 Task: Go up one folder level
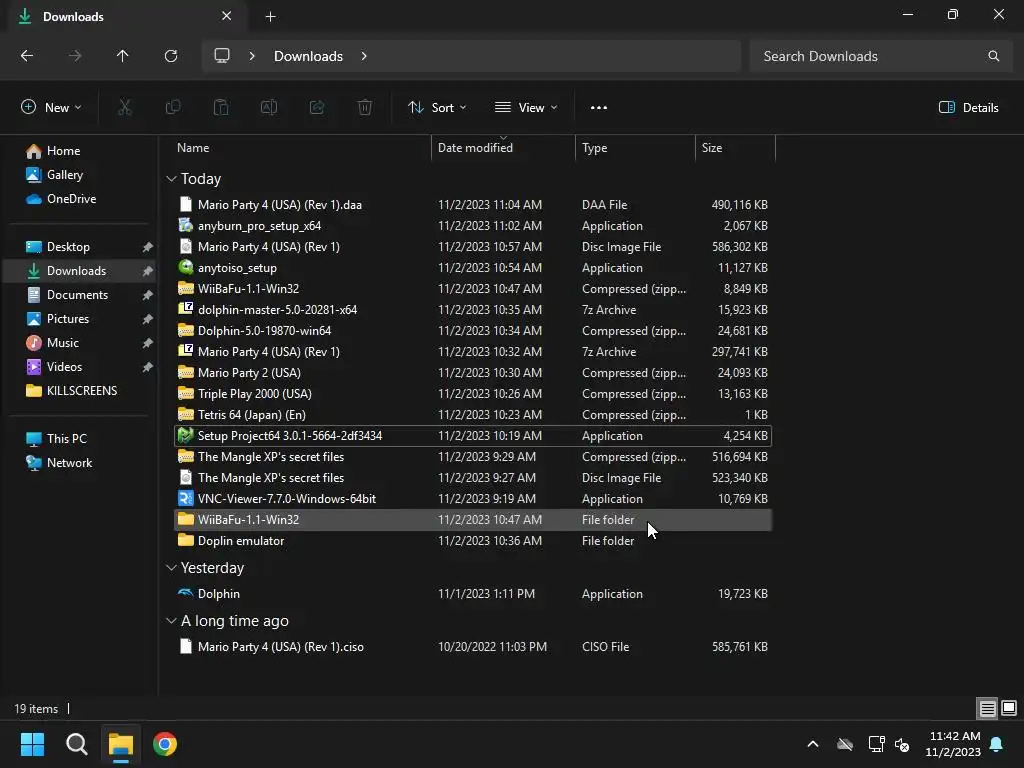[123, 56]
